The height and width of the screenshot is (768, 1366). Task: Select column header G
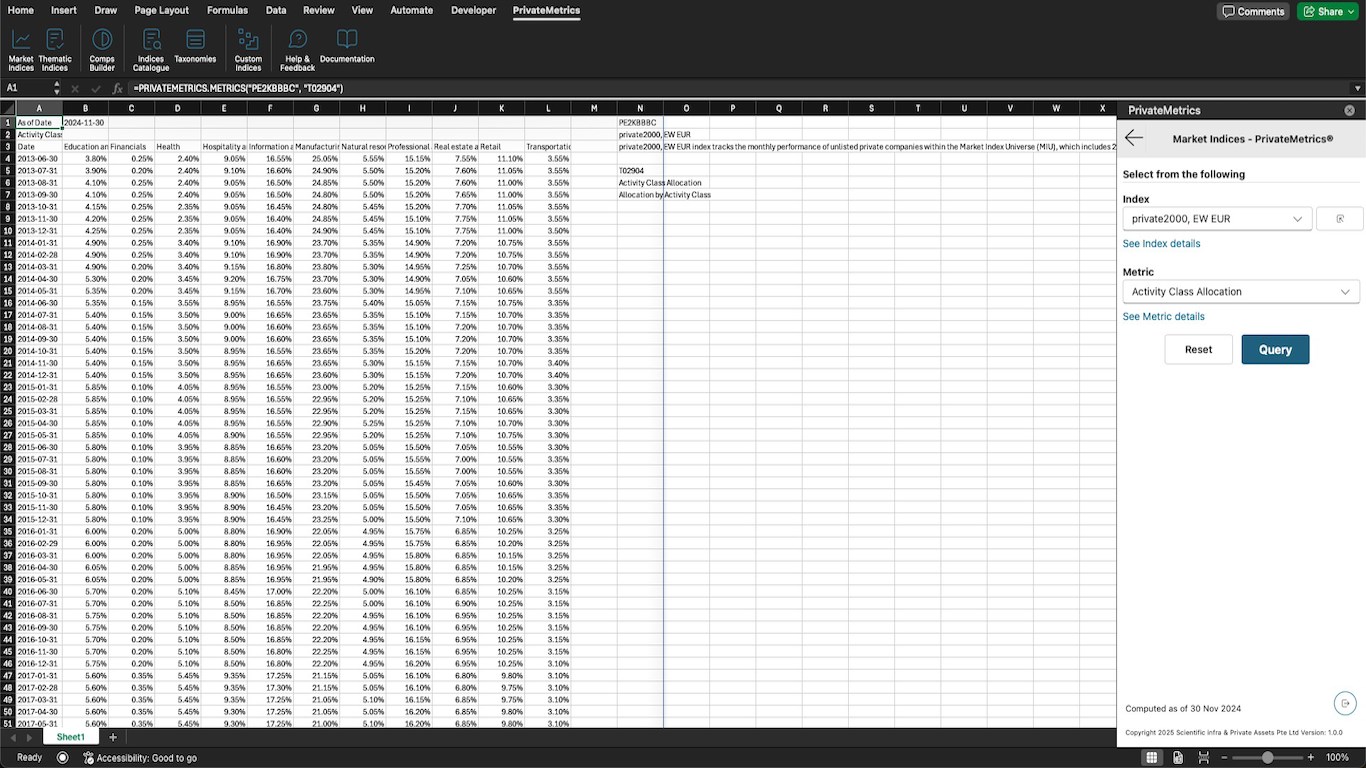pos(316,108)
